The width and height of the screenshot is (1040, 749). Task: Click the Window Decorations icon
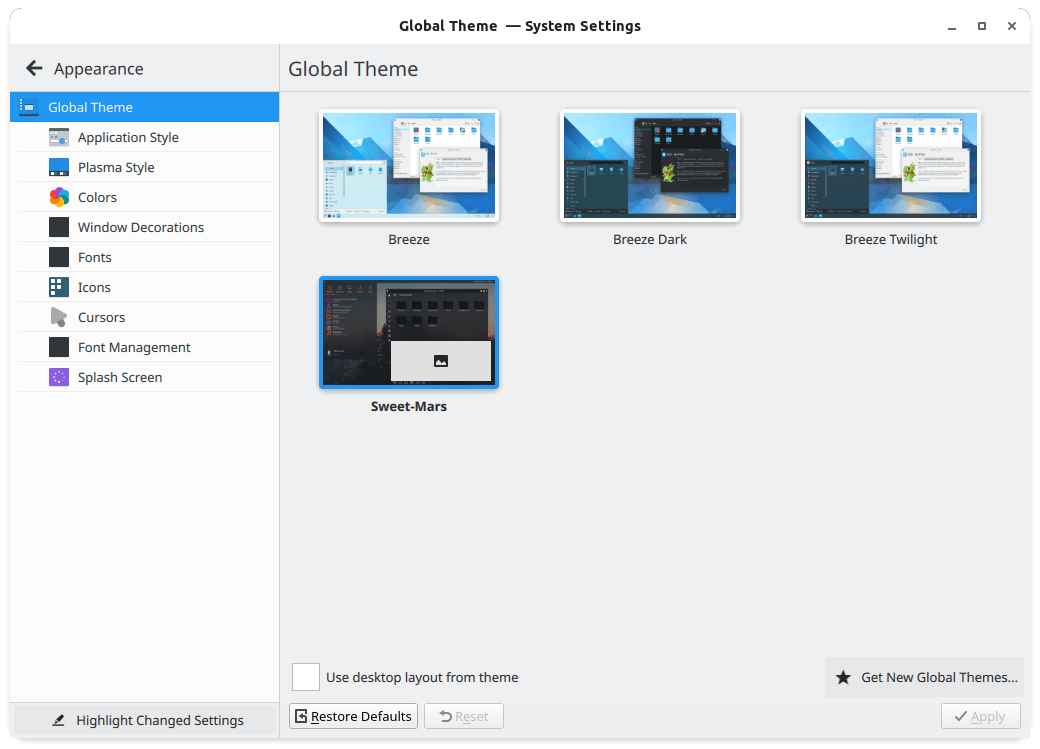(x=59, y=227)
